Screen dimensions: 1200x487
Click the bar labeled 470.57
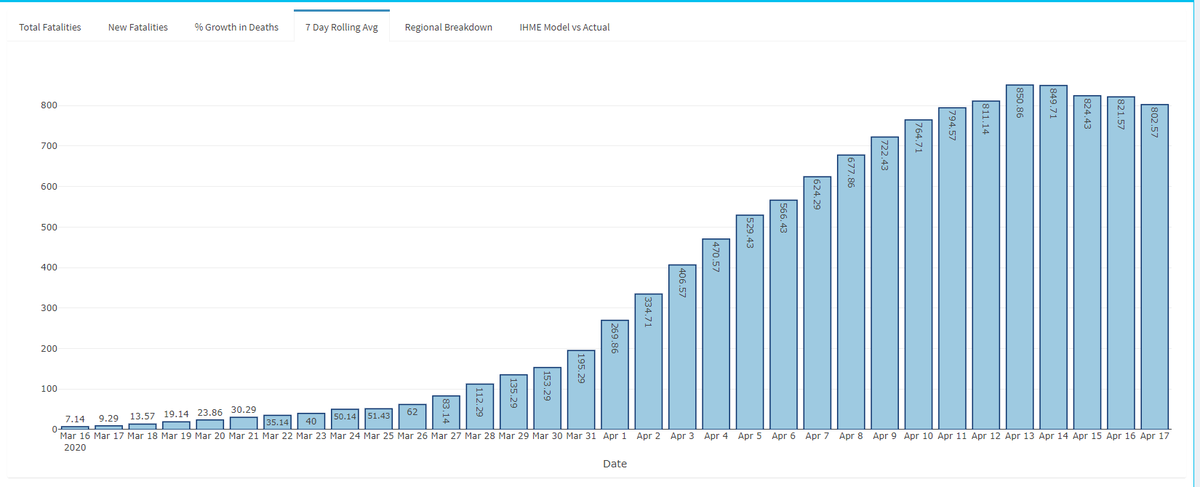click(x=716, y=334)
